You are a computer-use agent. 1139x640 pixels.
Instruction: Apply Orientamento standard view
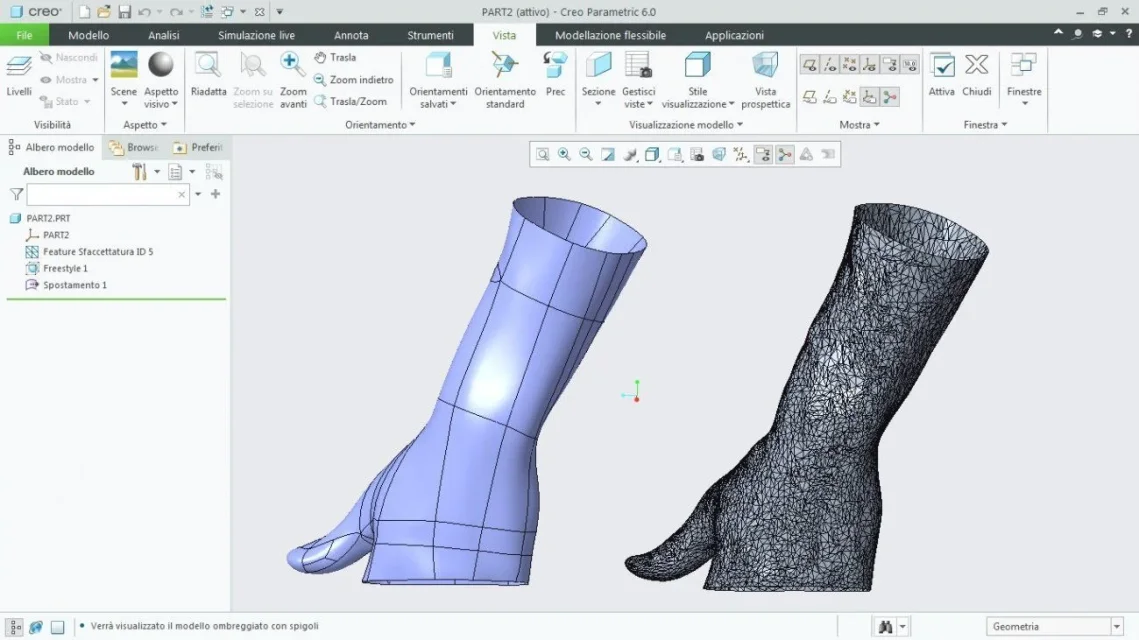tap(505, 80)
